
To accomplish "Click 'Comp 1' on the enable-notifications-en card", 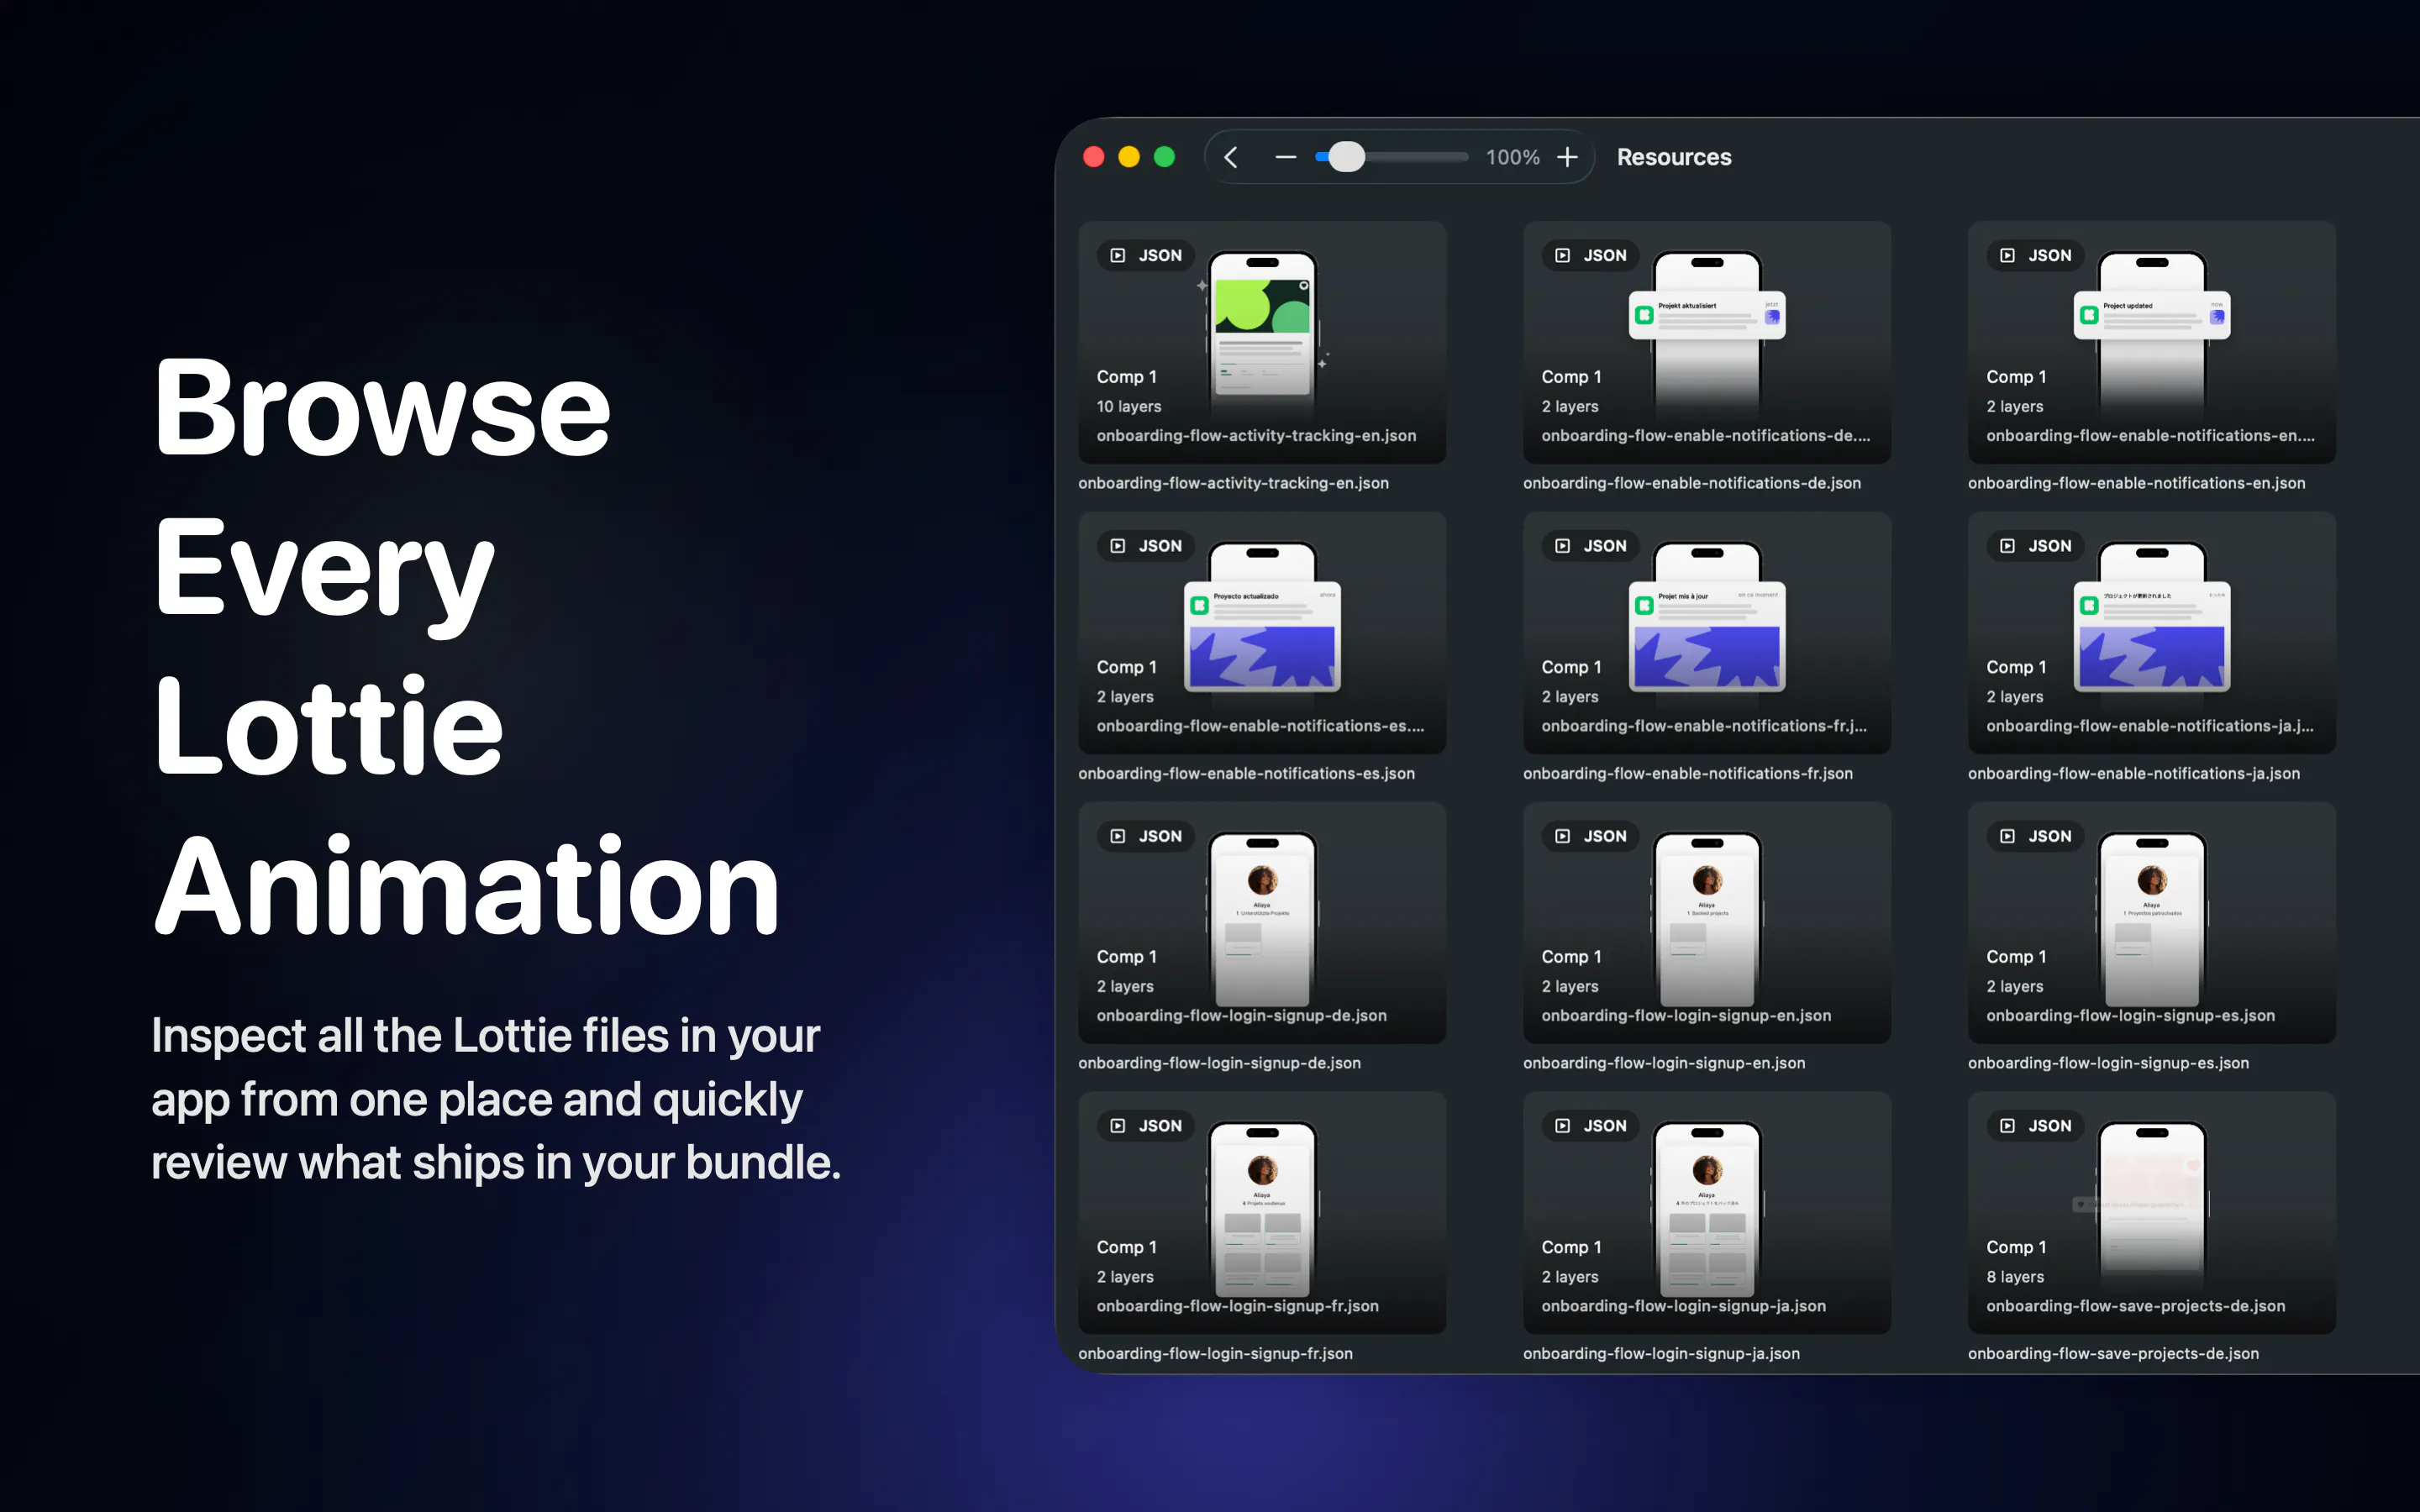I will point(2017,377).
